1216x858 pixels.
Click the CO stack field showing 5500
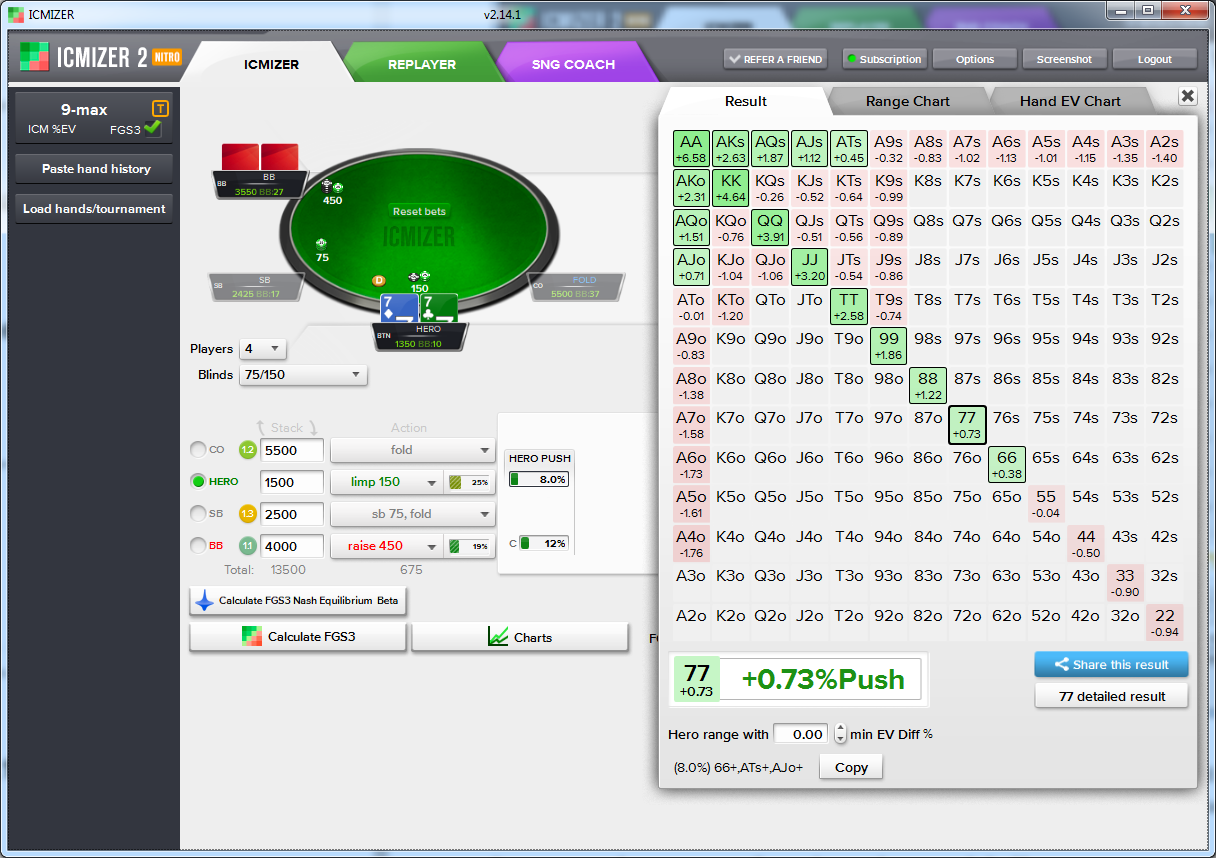pyautogui.click(x=292, y=450)
